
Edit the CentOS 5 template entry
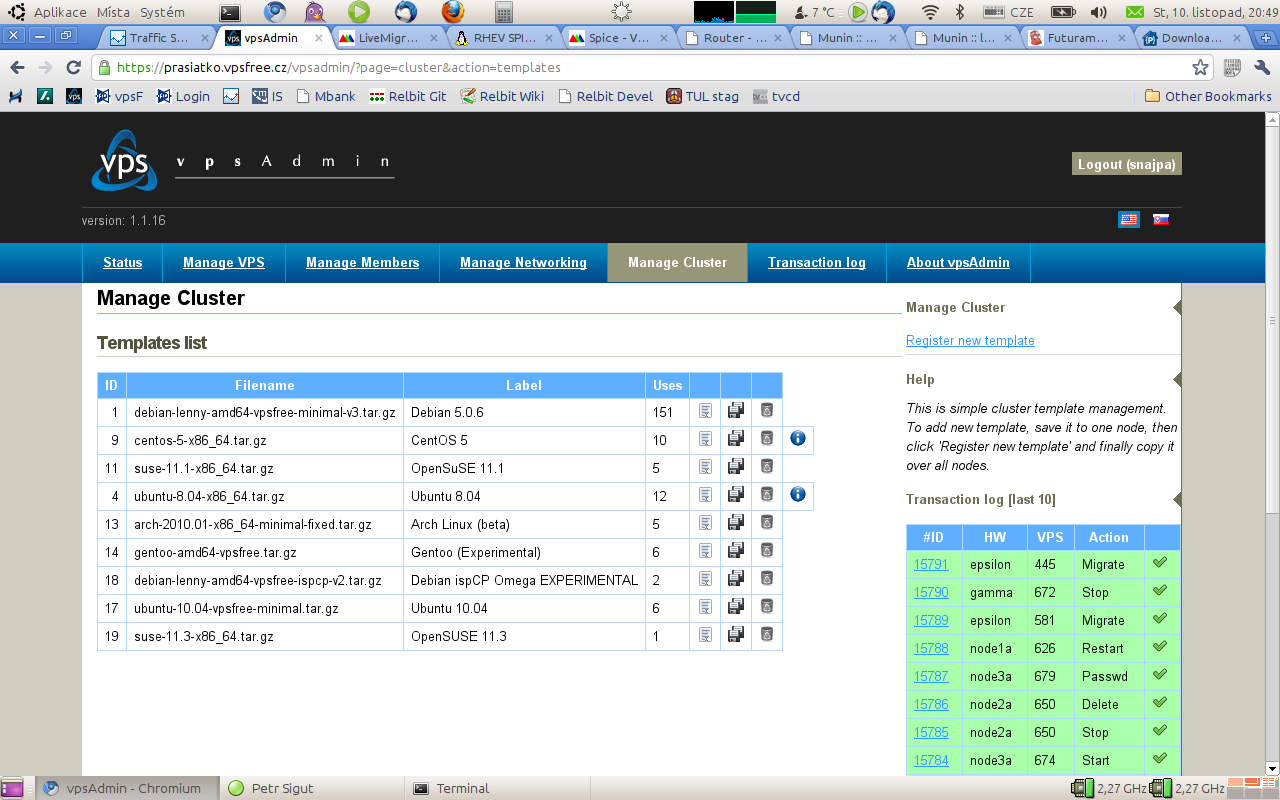705,439
